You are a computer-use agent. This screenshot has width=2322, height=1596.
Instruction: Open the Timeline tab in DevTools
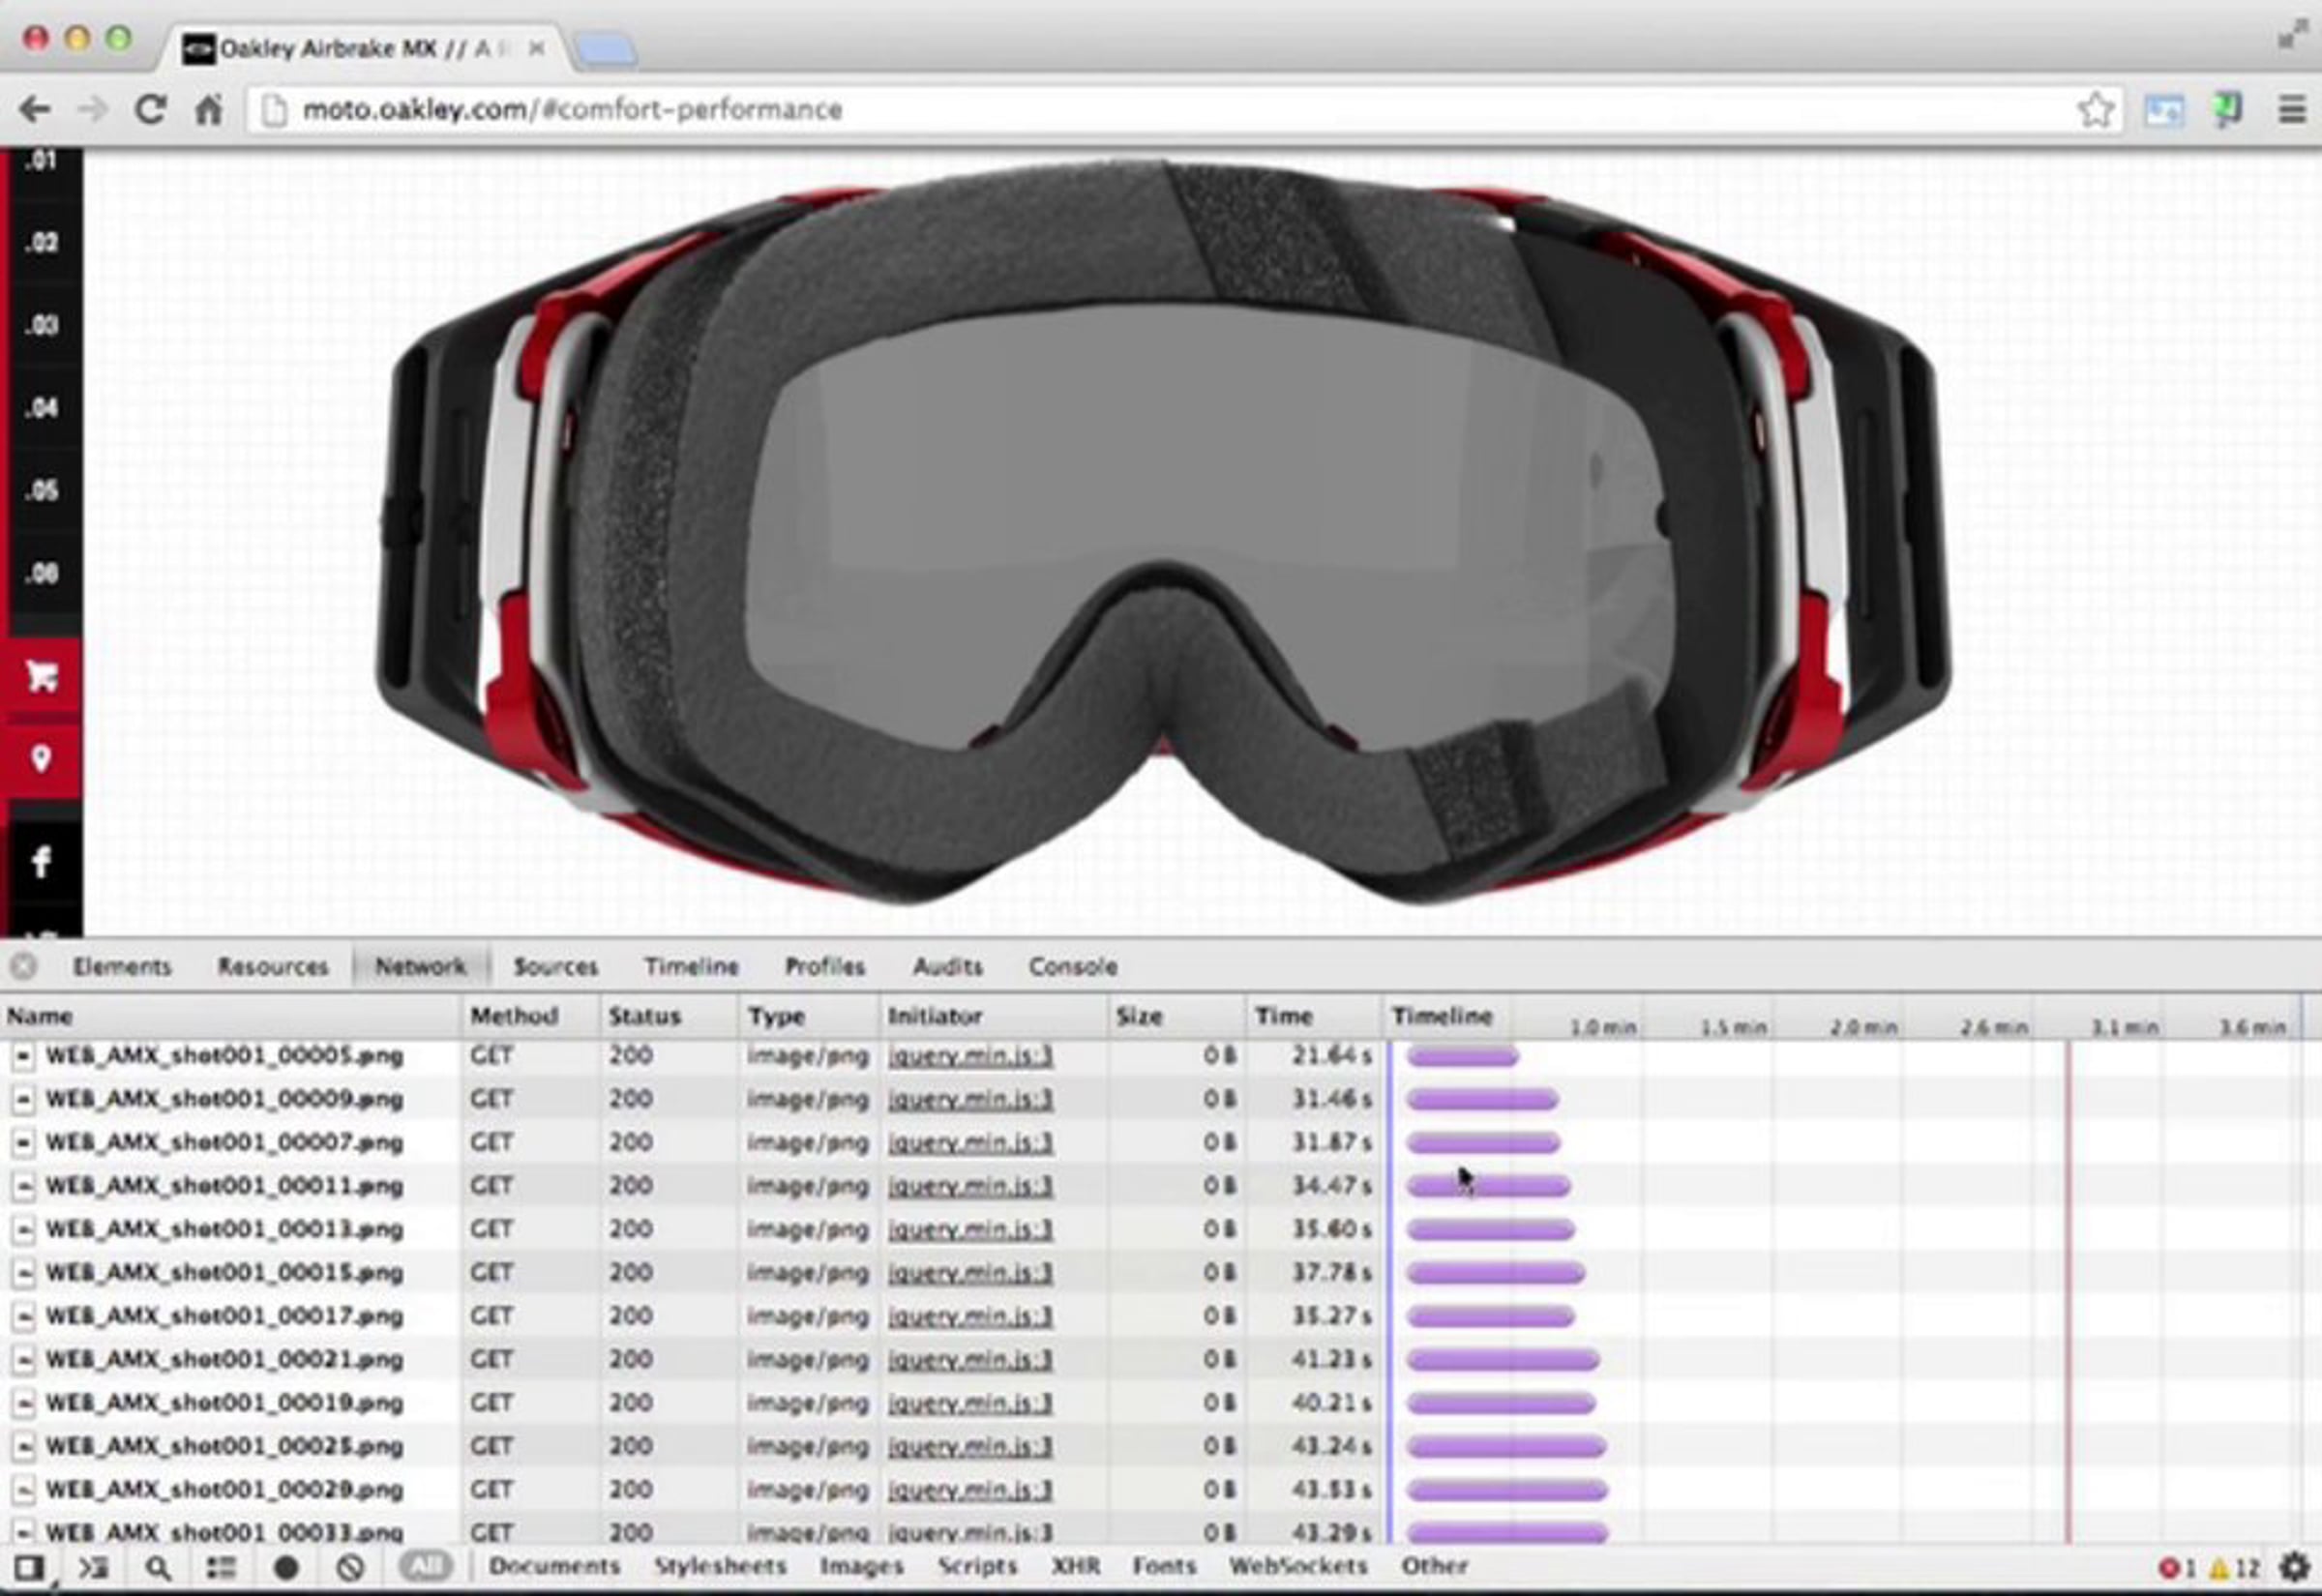click(691, 967)
